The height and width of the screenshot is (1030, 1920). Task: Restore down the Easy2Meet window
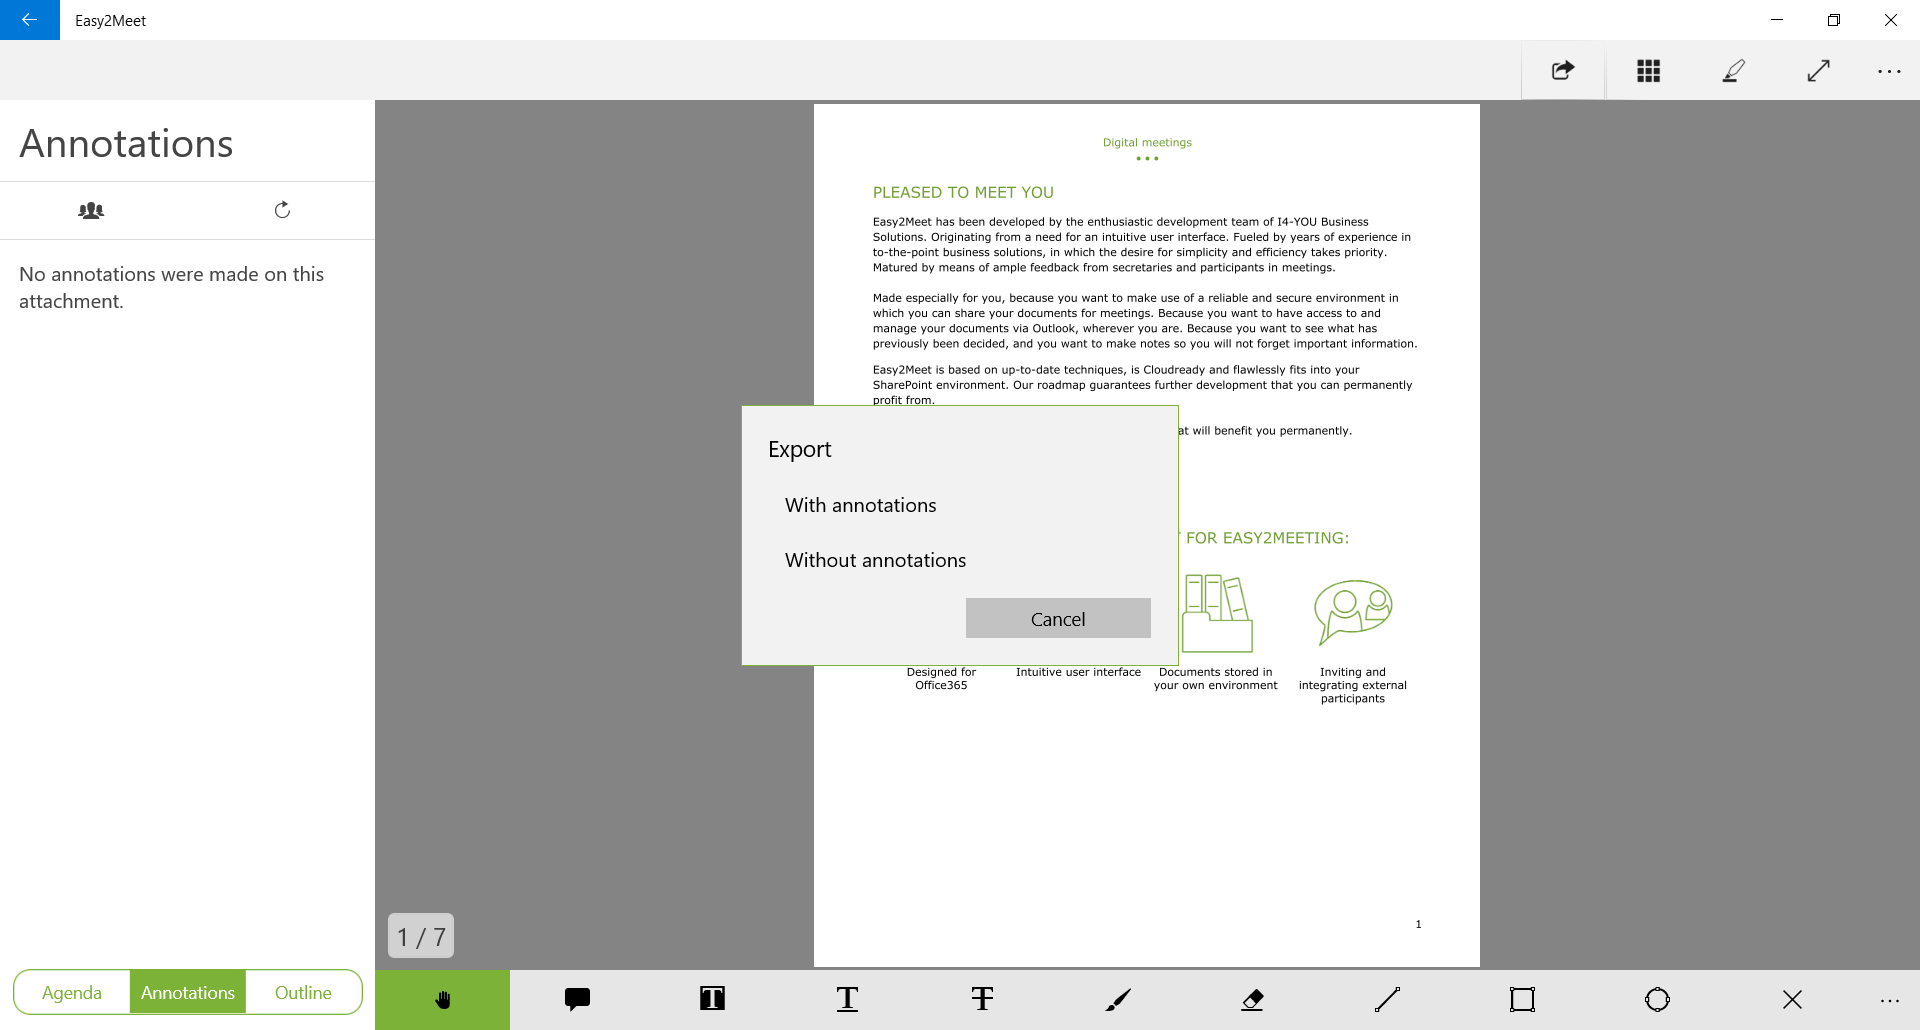(1834, 20)
